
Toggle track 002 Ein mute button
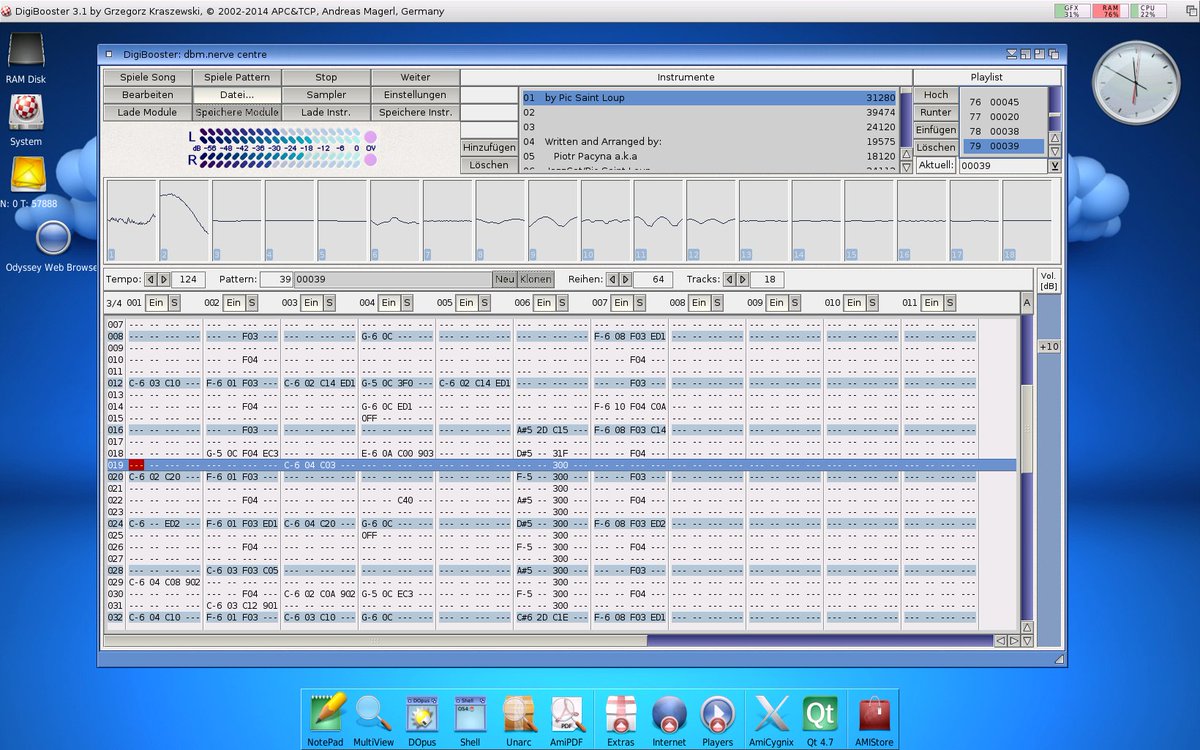click(233, 303)
